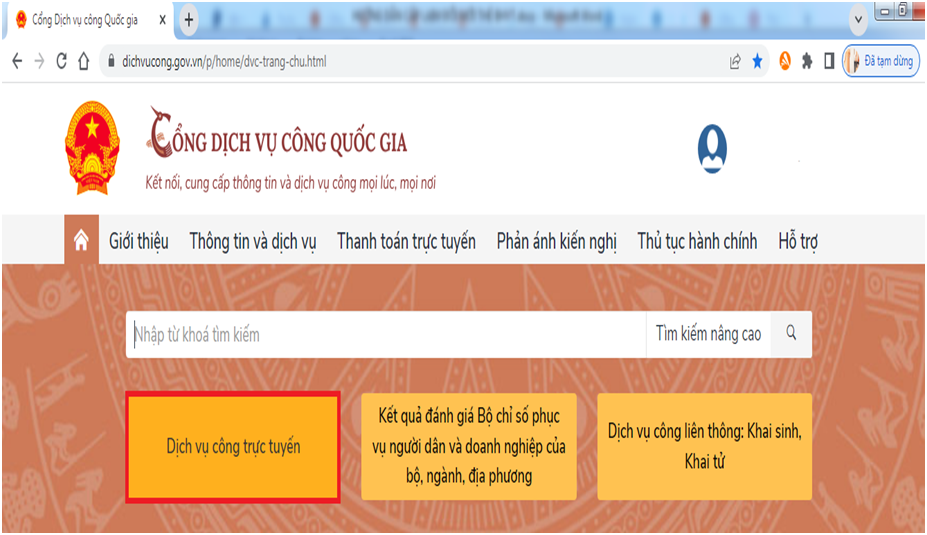
Task: Open Phản ánh kiến nghị menu
Action: point(556,241)
